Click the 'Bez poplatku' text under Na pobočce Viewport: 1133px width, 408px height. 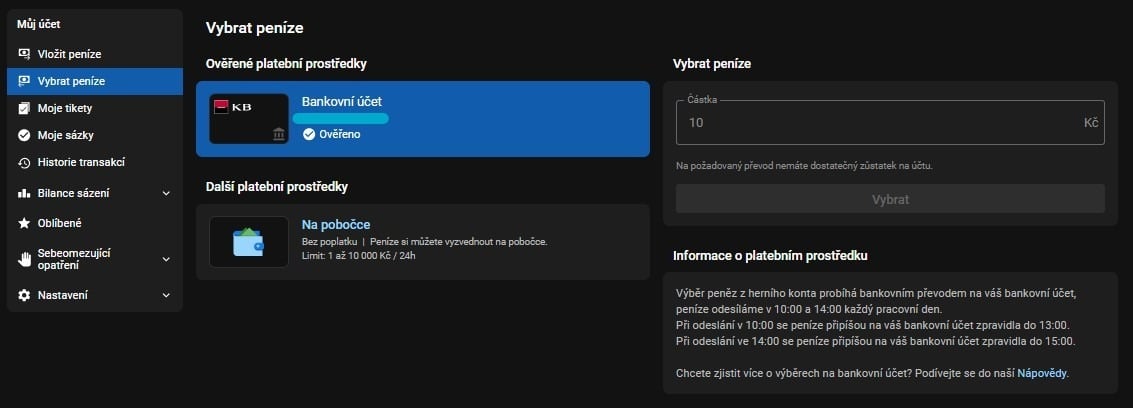coord(329,241)
